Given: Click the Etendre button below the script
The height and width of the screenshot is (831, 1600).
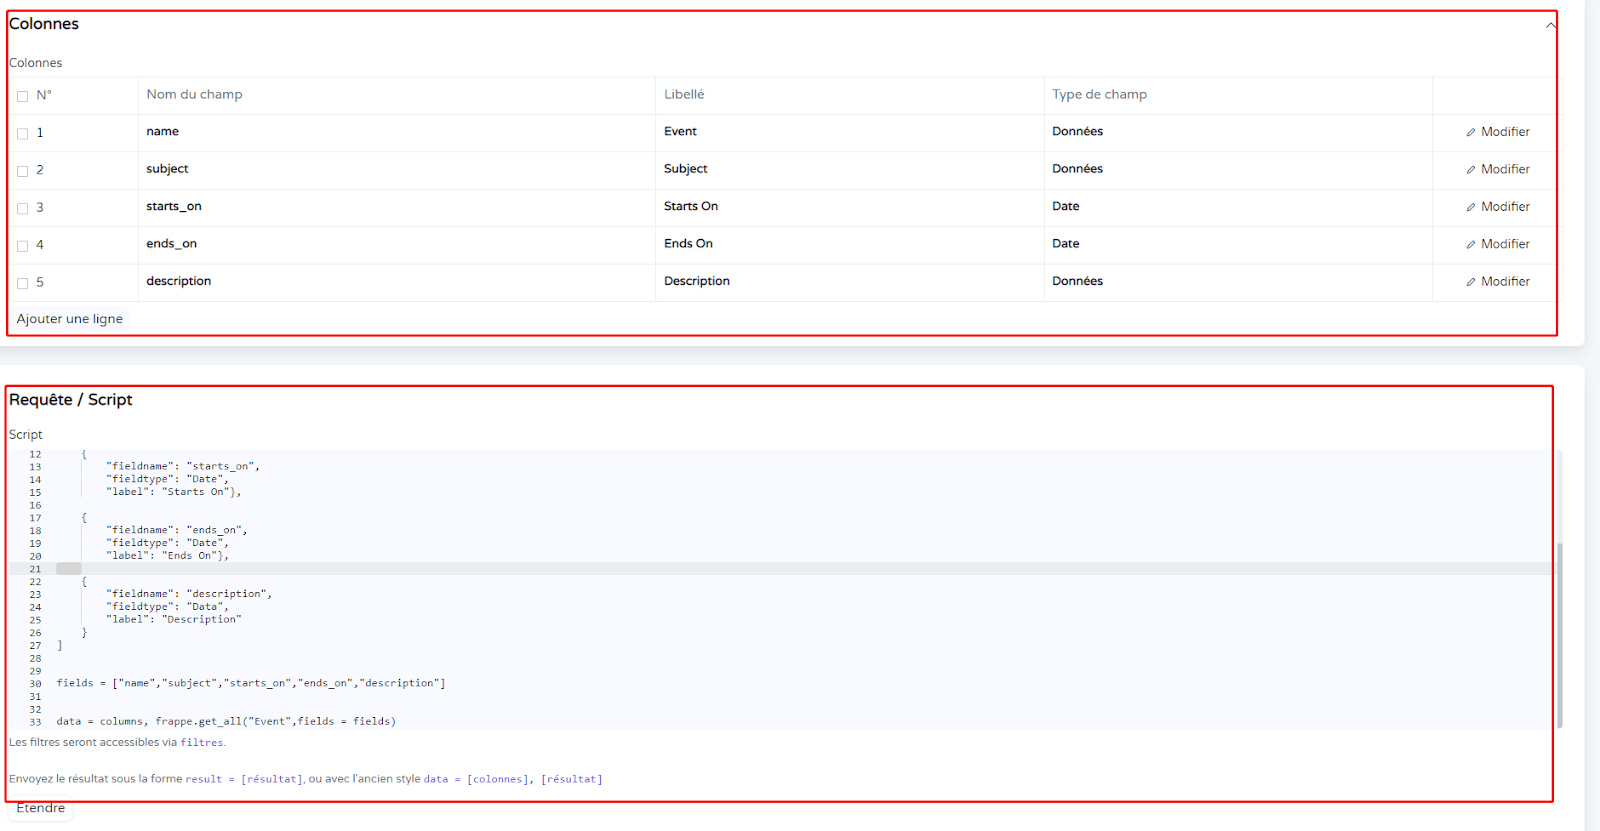Looking at the screenshot, I should tap(41, 808).
